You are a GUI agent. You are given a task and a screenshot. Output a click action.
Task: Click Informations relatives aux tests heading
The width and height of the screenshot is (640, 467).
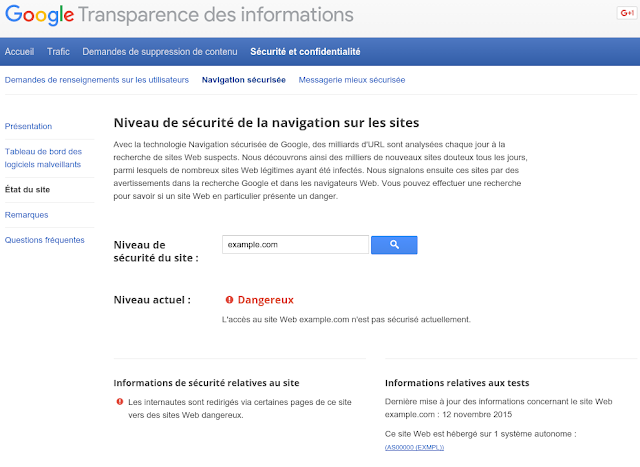(457, 383)
